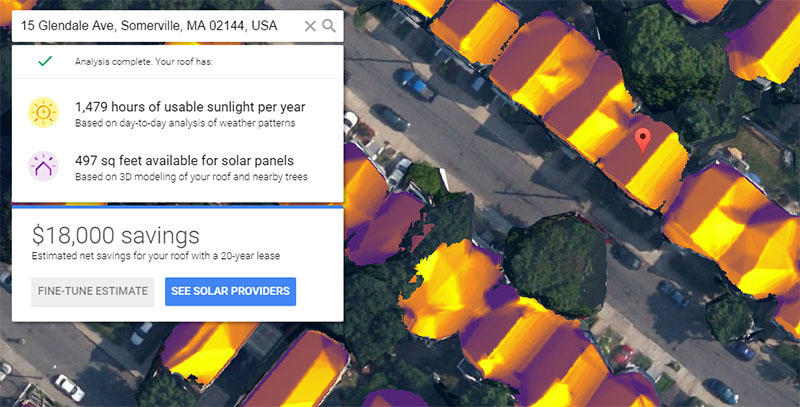
Task: Click the magnifying glass search icon
Action: point(329,26)
